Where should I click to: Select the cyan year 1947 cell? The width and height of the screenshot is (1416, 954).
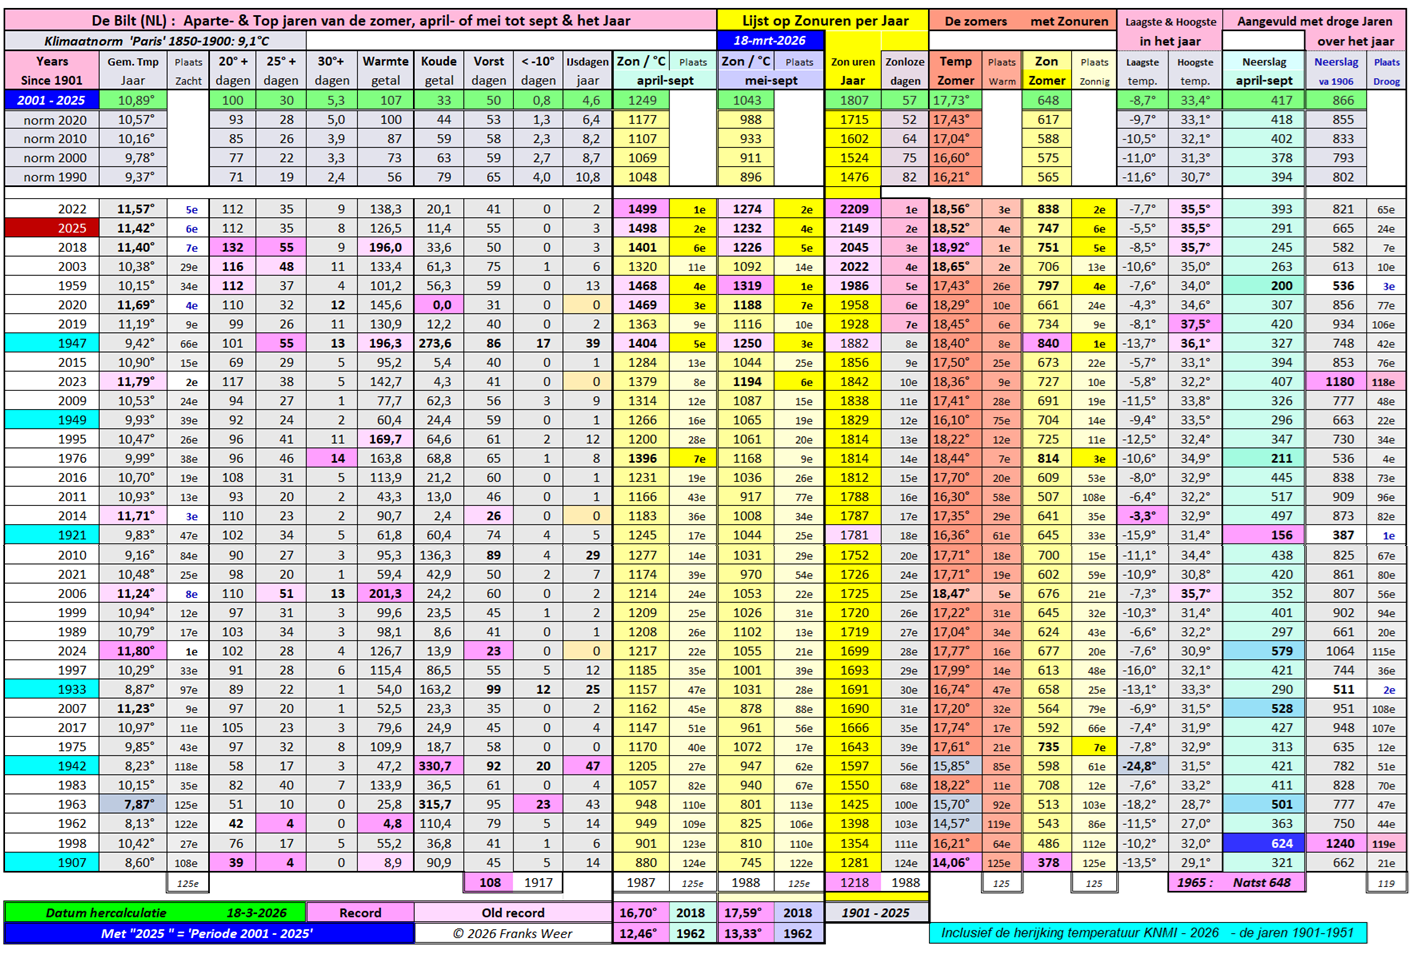point(51,343)
